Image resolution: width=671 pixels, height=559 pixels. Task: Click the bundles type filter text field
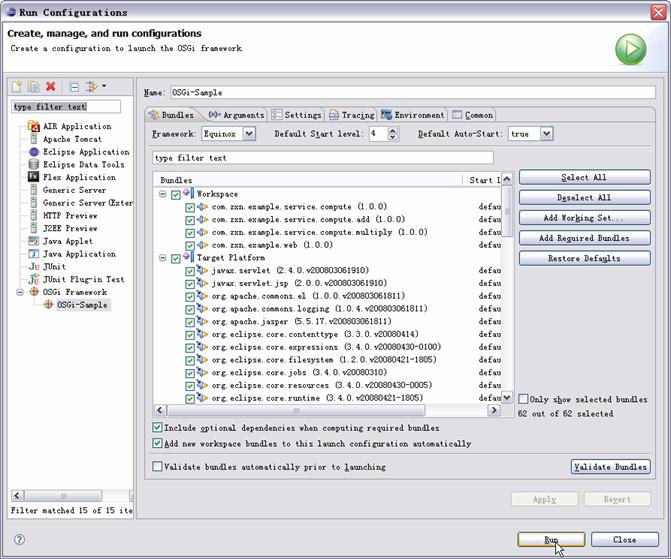point(323,158)
